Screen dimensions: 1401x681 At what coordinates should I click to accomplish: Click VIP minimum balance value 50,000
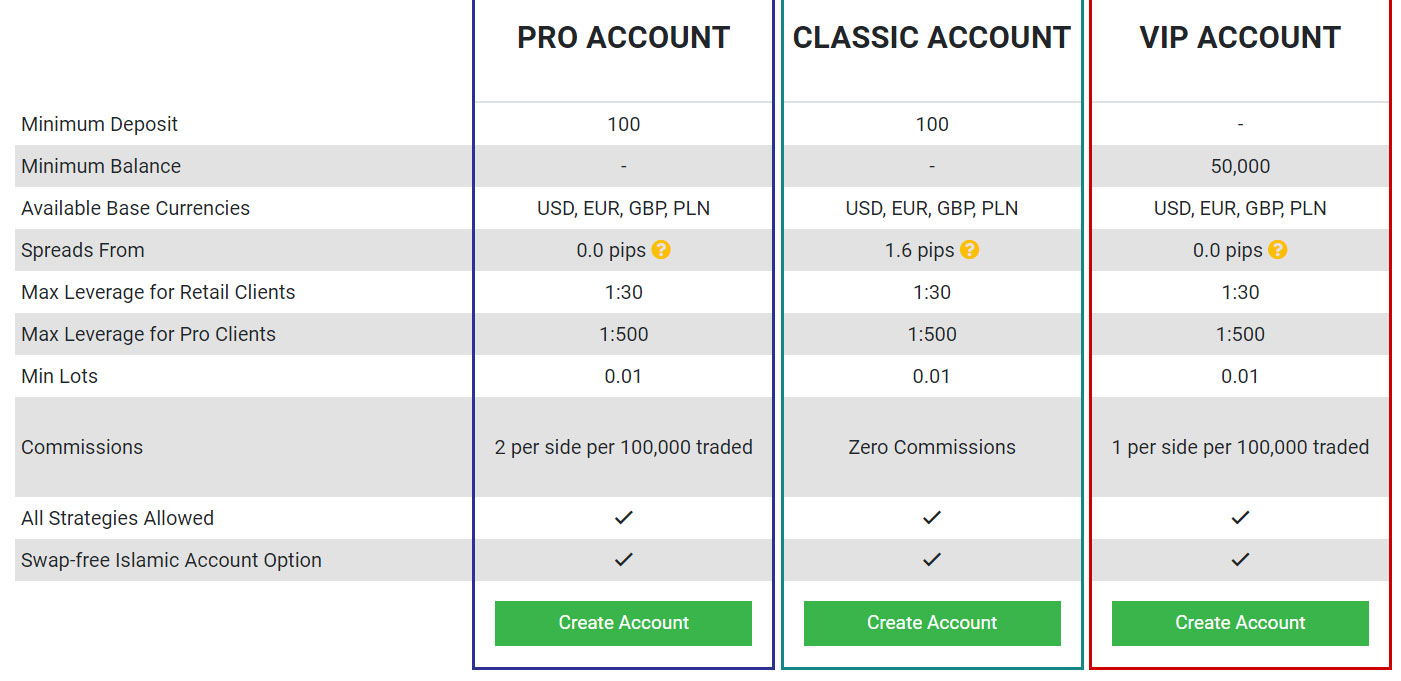click(x=1240, y=166)
